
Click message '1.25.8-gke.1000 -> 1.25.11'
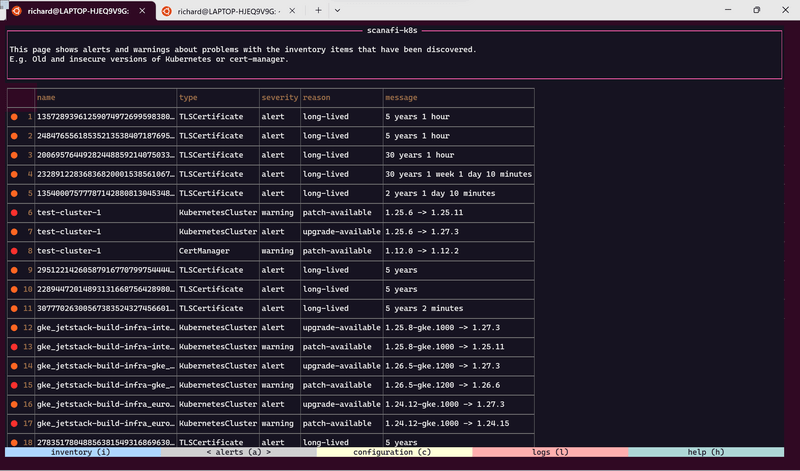pyautogui.click(x=445, y=346)
